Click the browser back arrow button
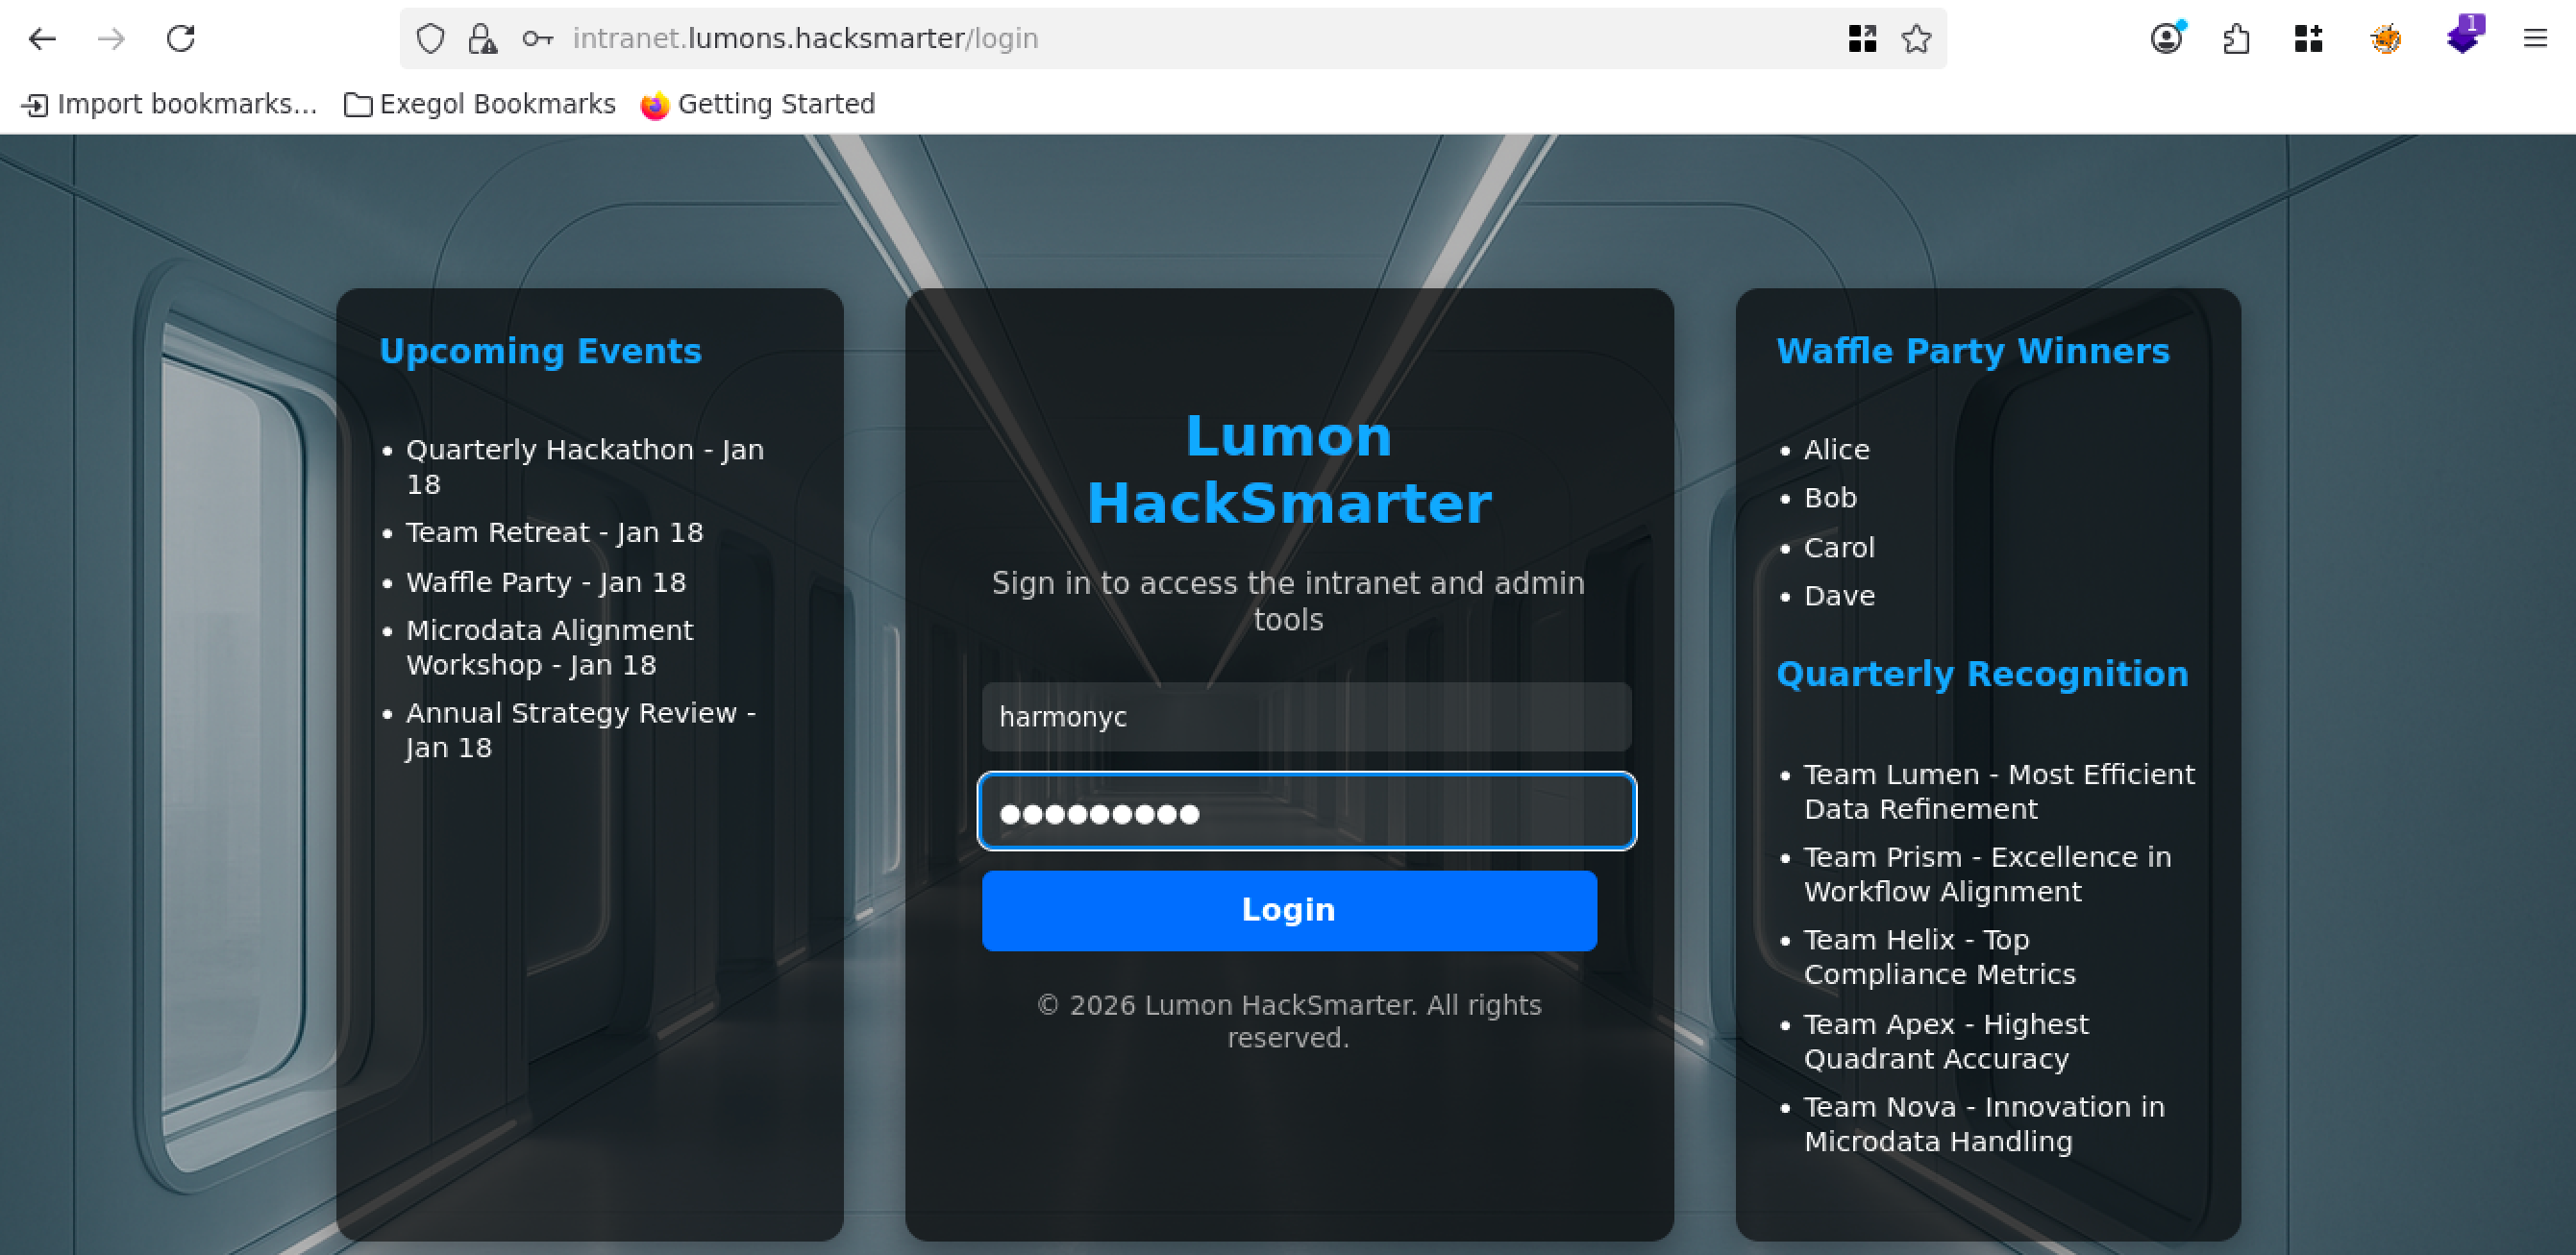 click(42, 39)
